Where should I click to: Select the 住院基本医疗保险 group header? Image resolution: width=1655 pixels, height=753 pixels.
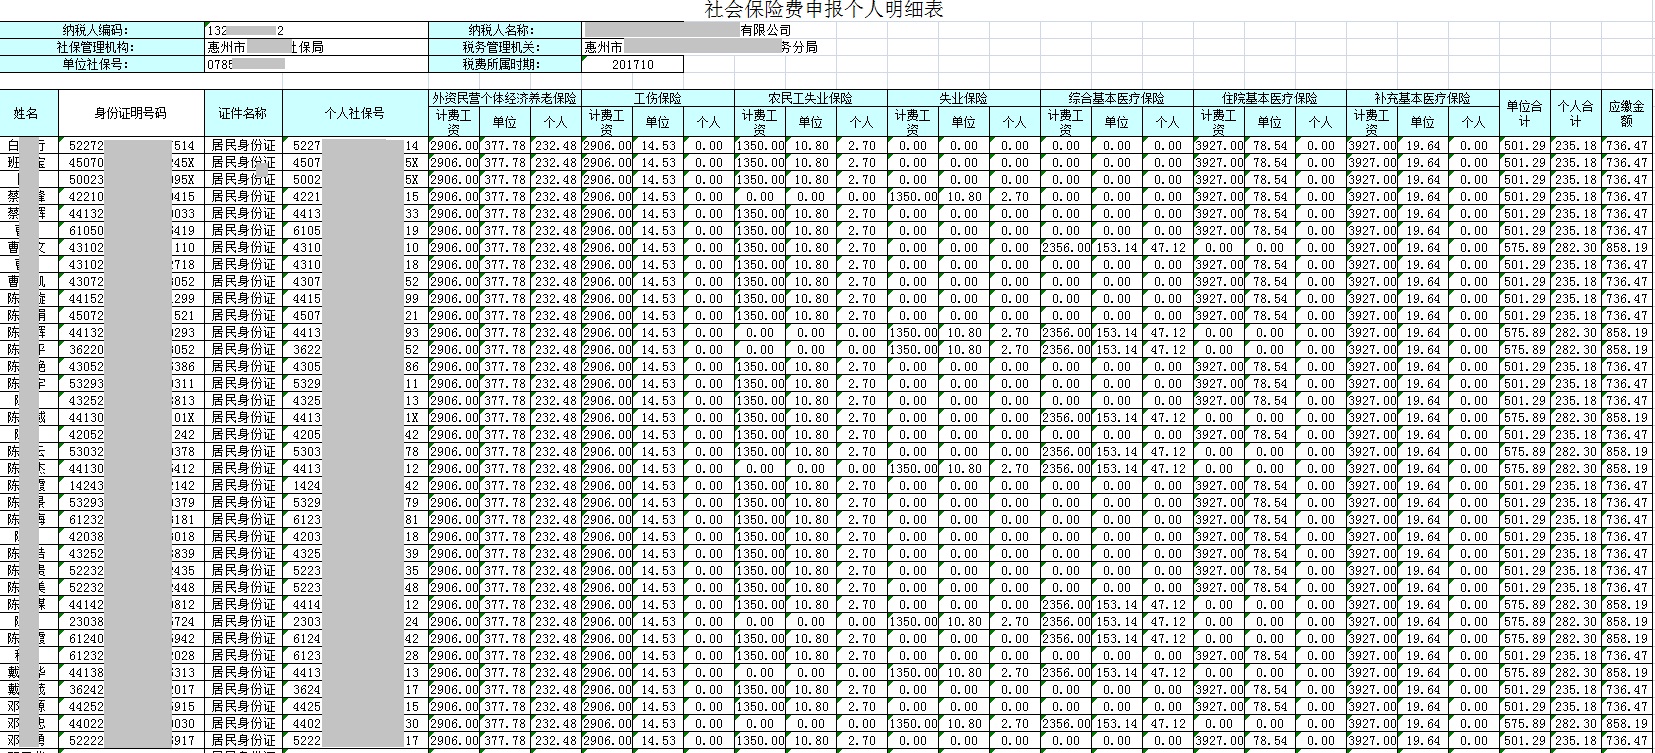1270,98
